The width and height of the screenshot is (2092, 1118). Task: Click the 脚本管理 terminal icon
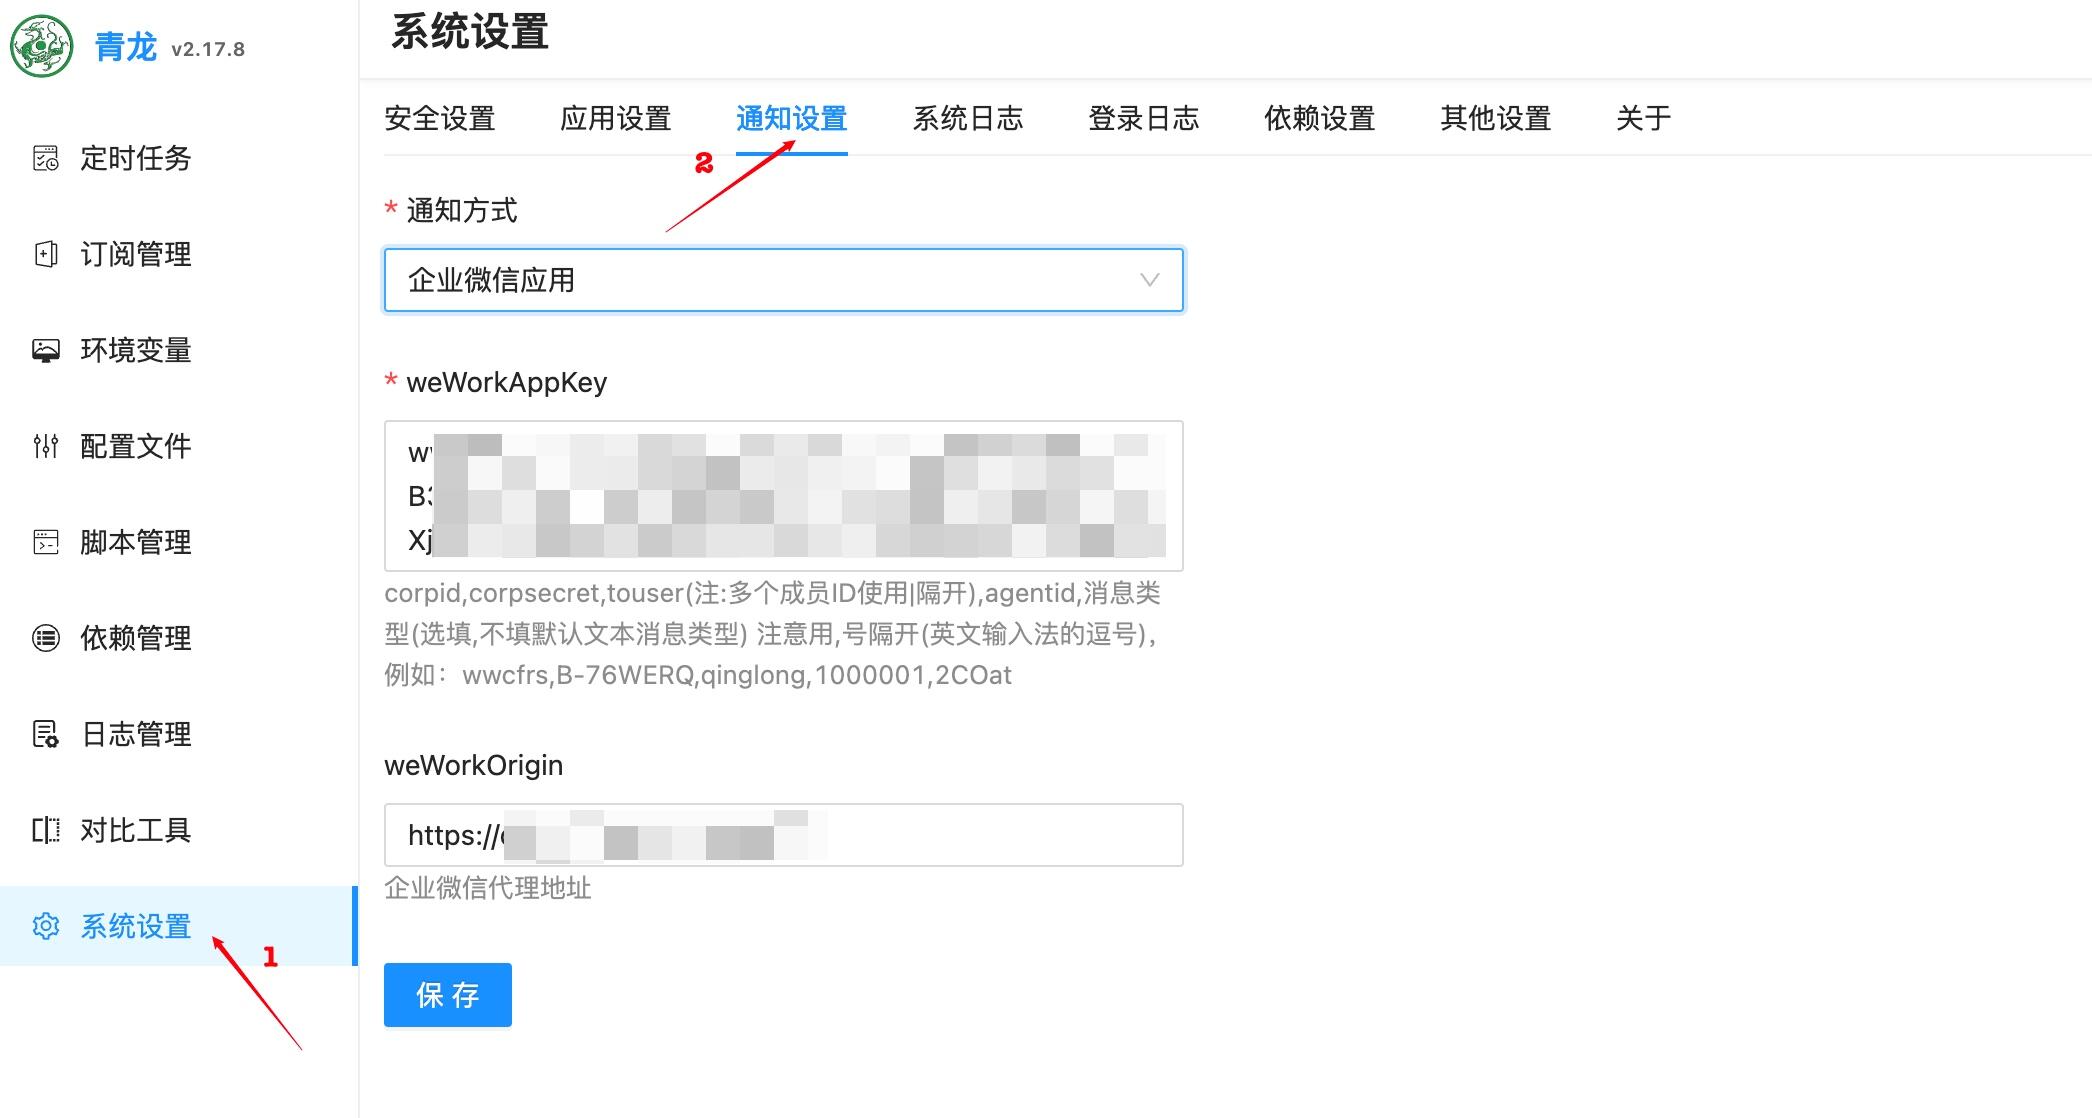46,542
